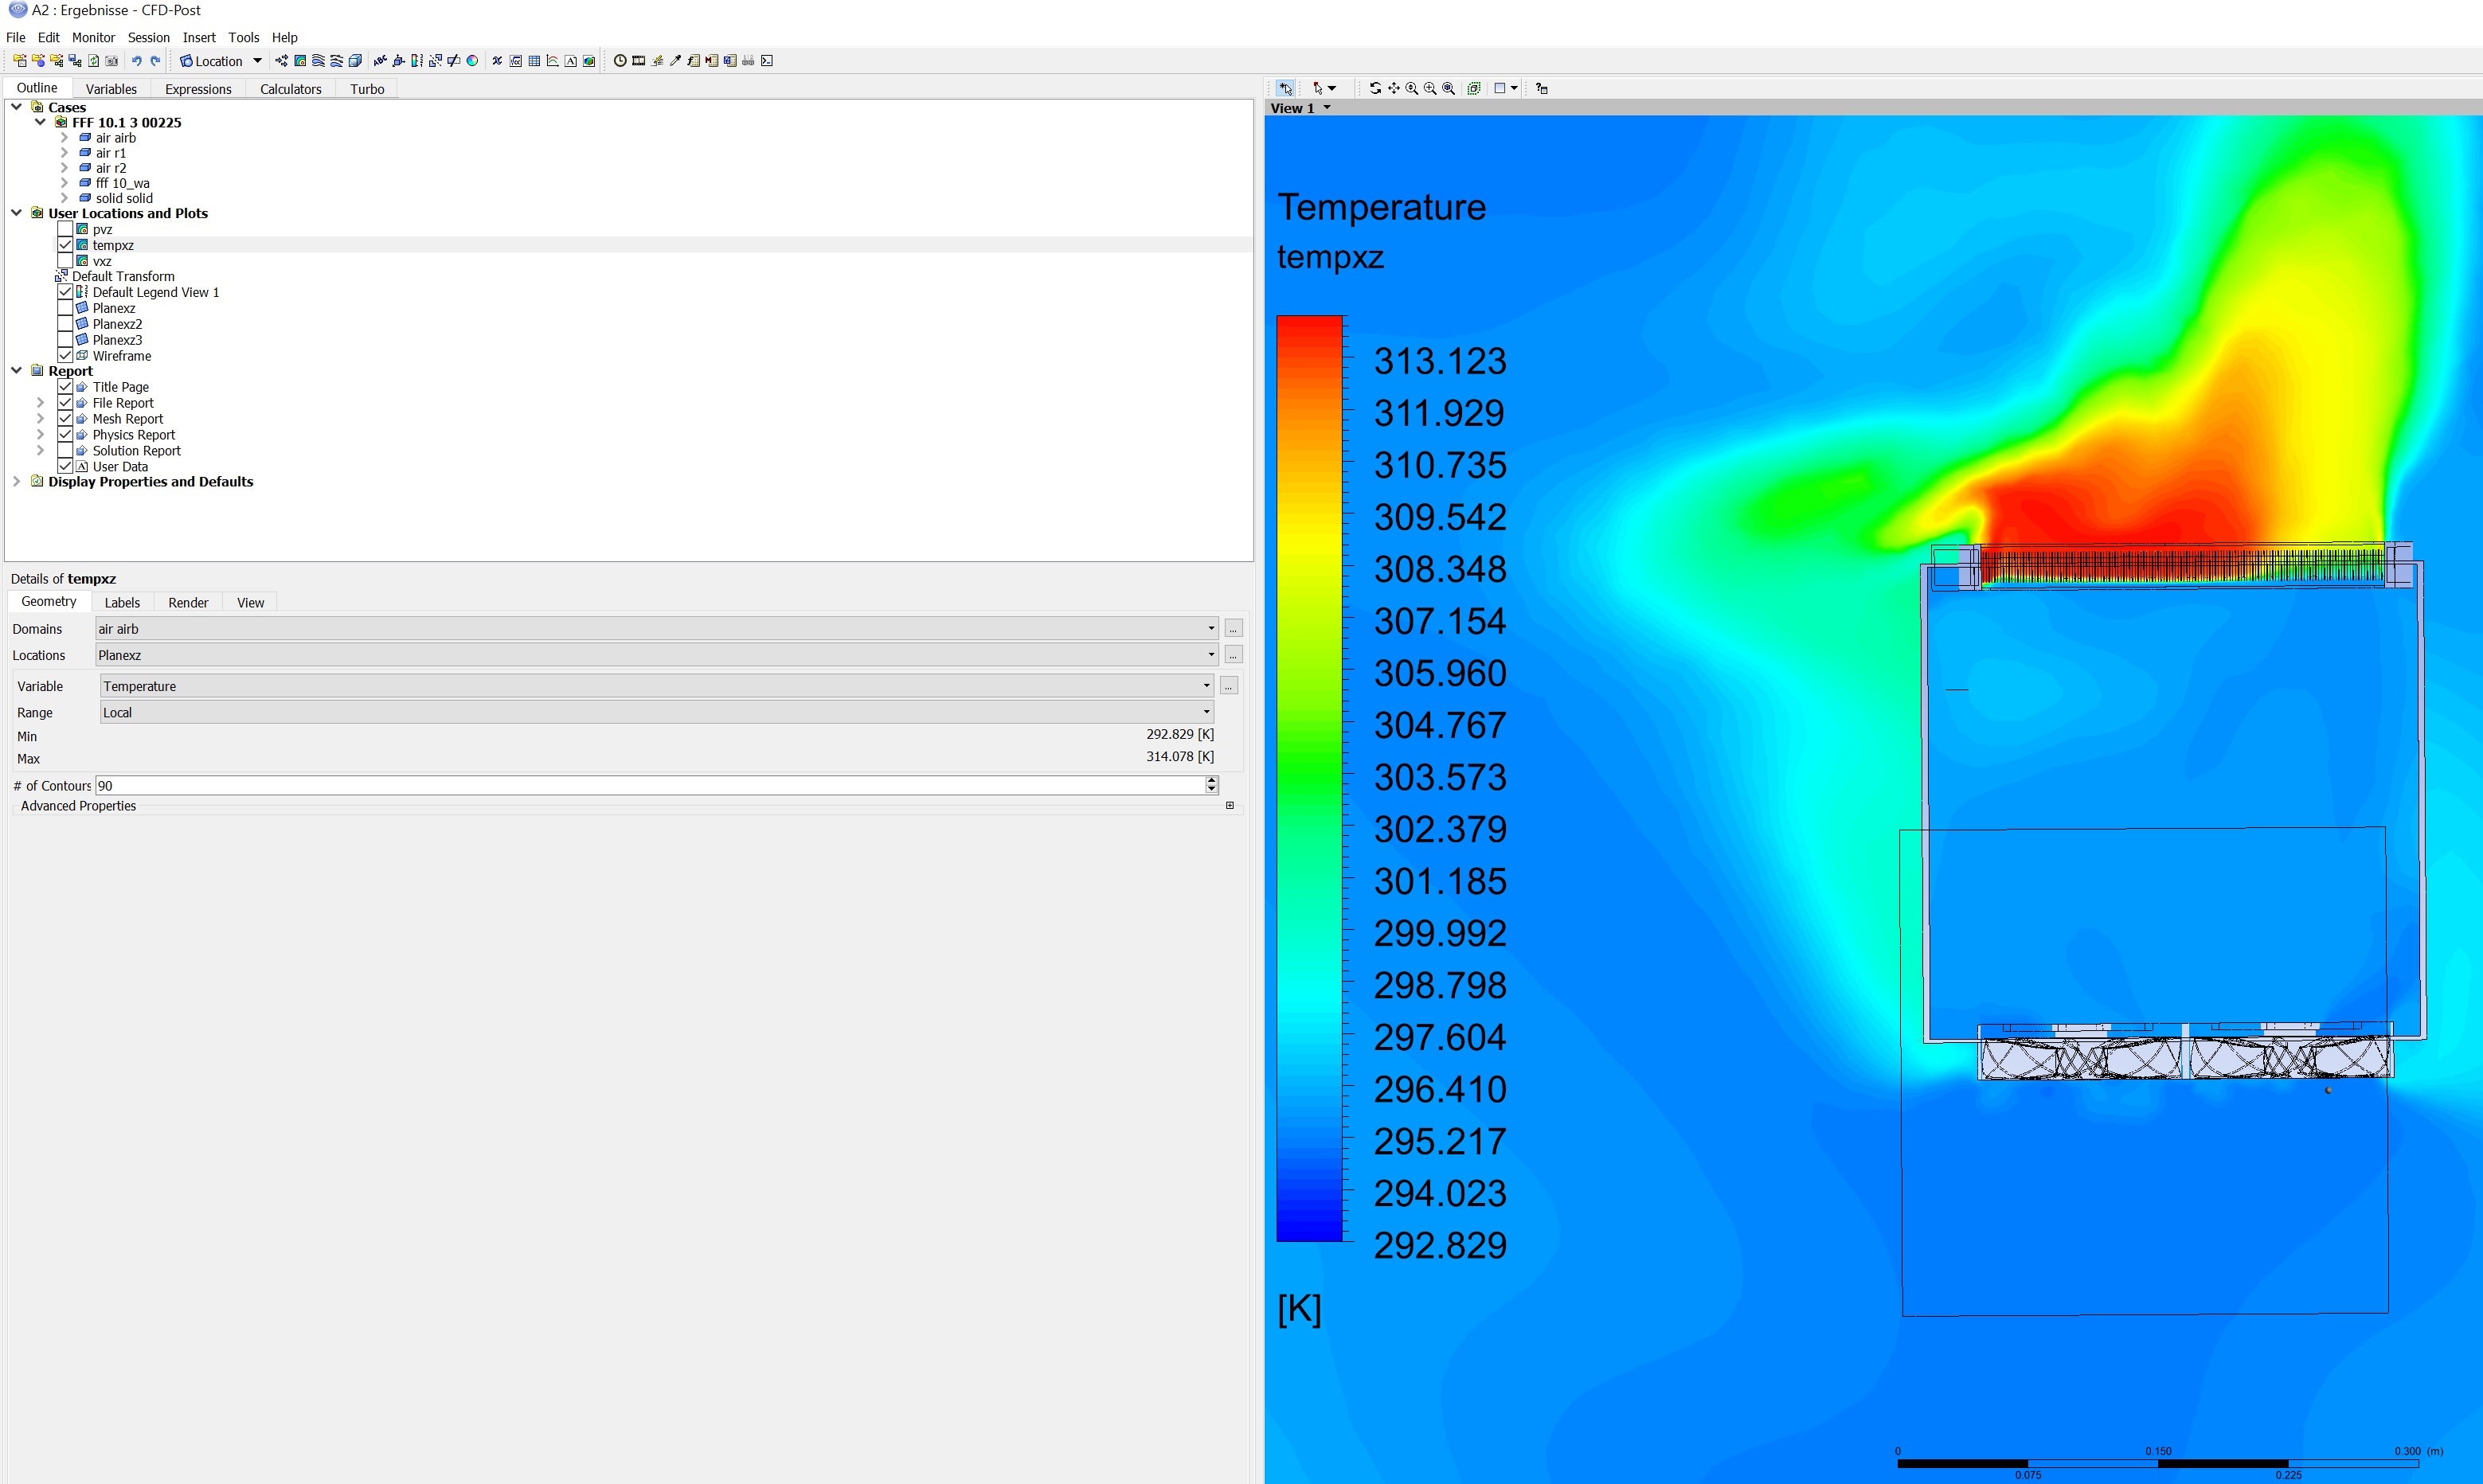Click the Domains ellipsis browse button
This screenshot has height=1484, width=2483.
pos(1233,629)
